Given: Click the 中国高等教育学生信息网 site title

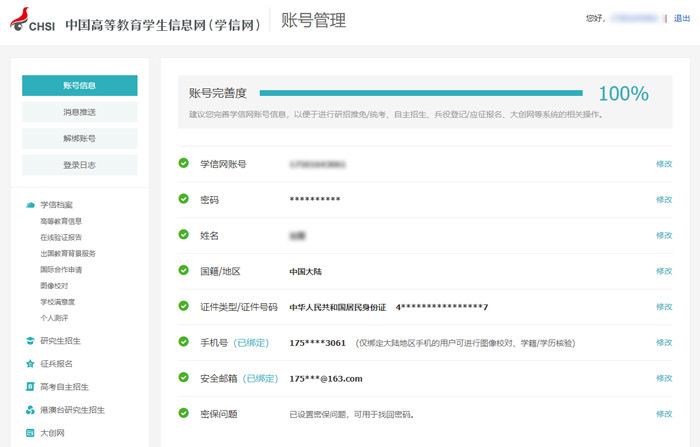Looking at the screenshot, I should pyautogui.click(x=163, y=25).
